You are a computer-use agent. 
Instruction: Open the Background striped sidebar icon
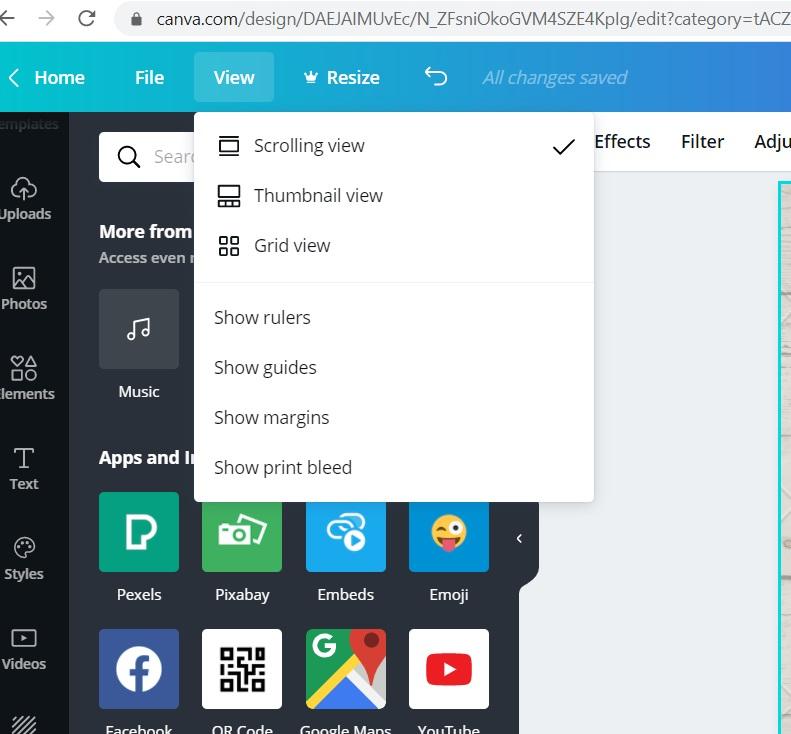coord(24,725)
